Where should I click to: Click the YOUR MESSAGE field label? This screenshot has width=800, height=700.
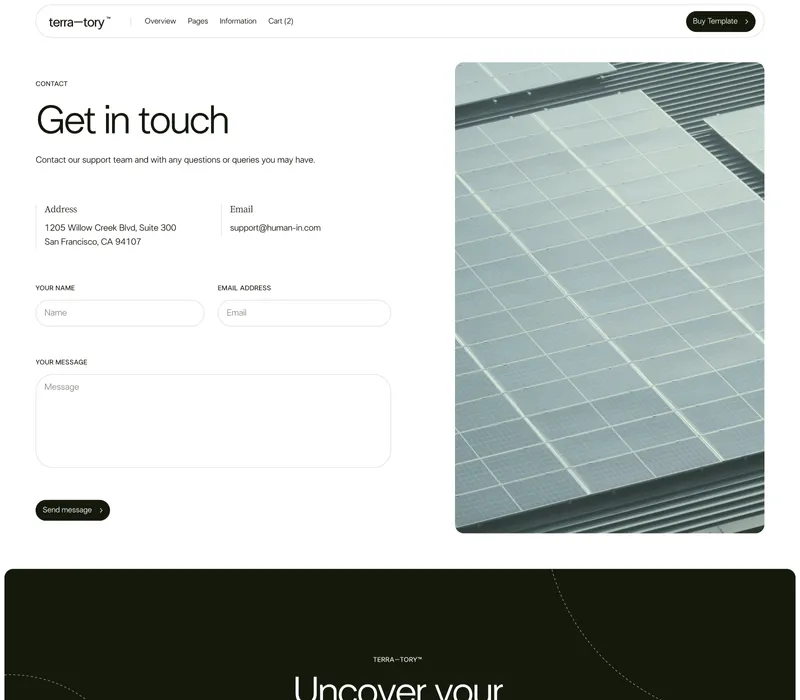61,362
